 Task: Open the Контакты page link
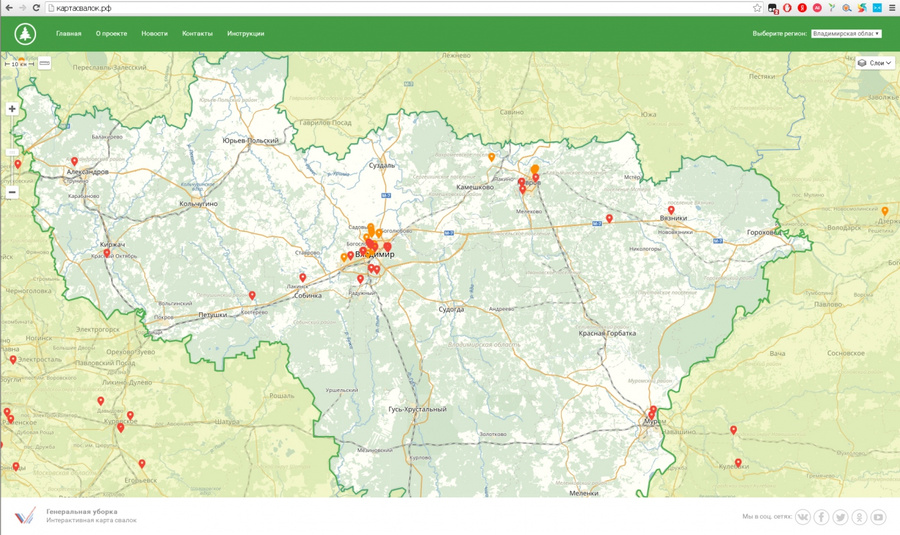[x=197, y=33]
